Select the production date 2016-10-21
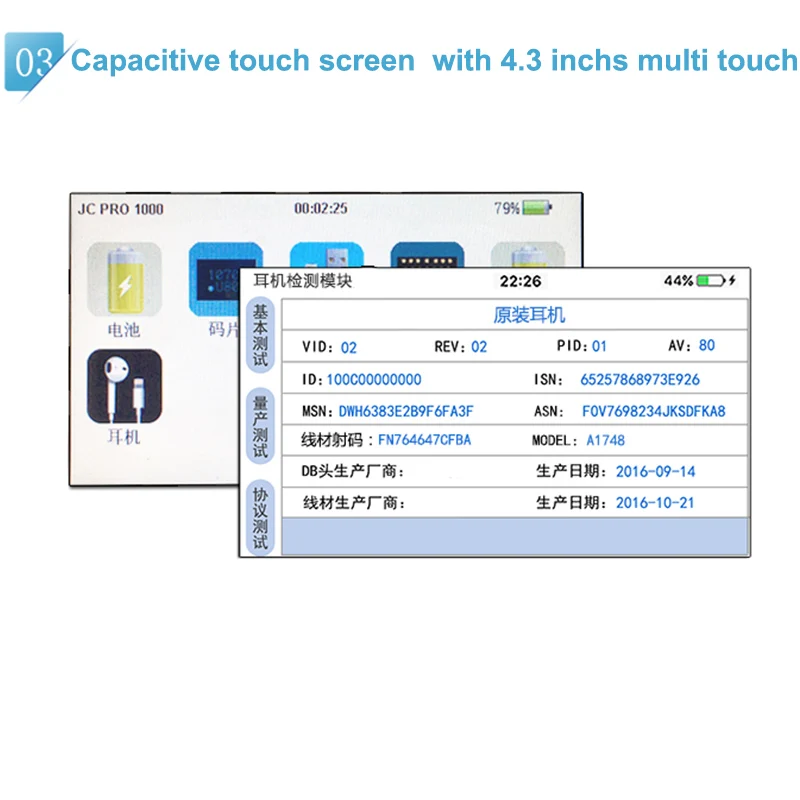800x800 pixels. 655,503
